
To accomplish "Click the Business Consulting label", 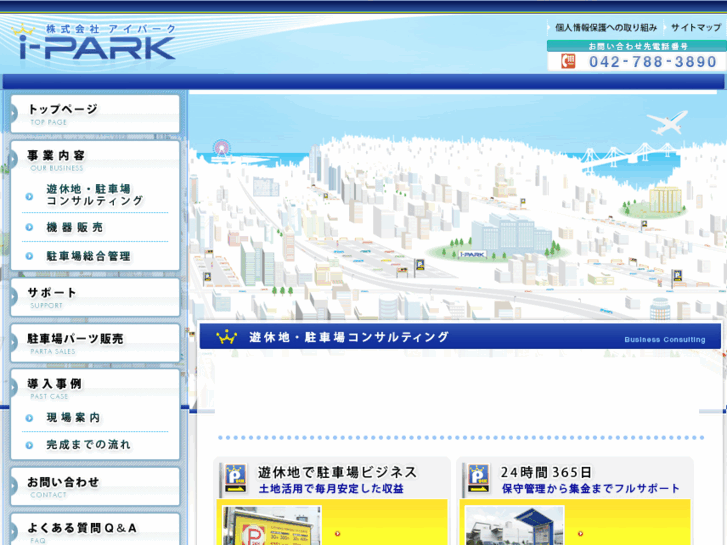I will (665, 340).
